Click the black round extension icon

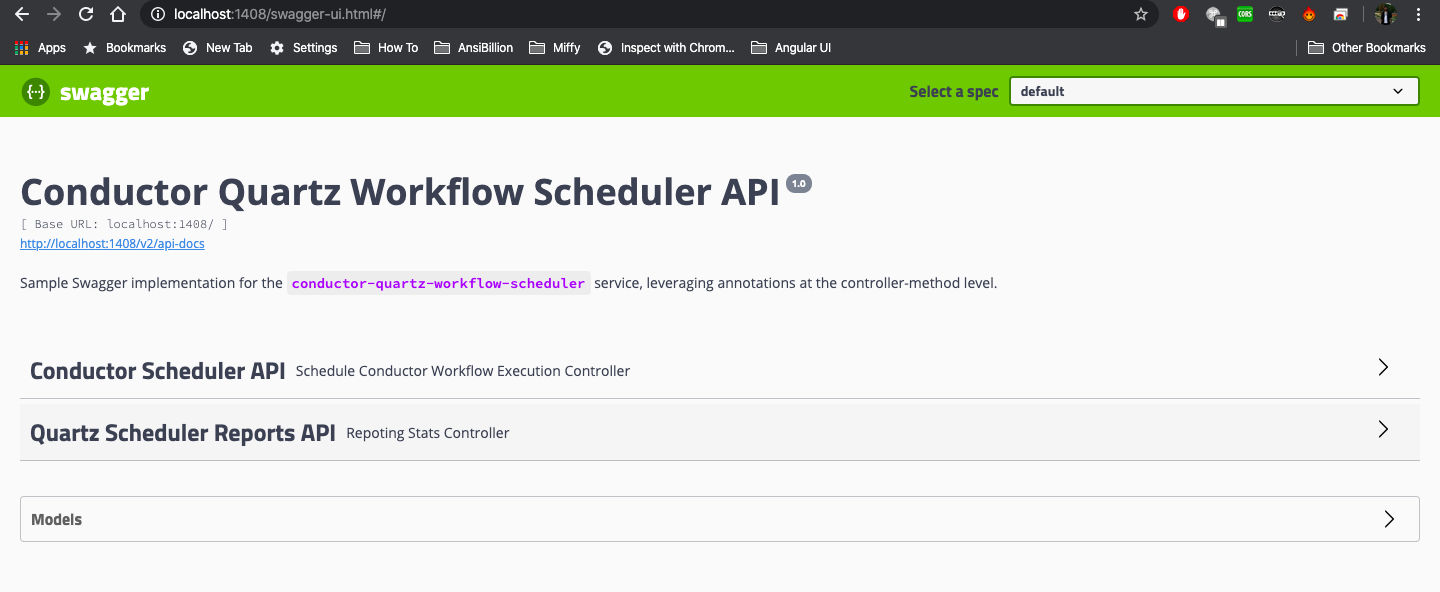click(1277, 14)
